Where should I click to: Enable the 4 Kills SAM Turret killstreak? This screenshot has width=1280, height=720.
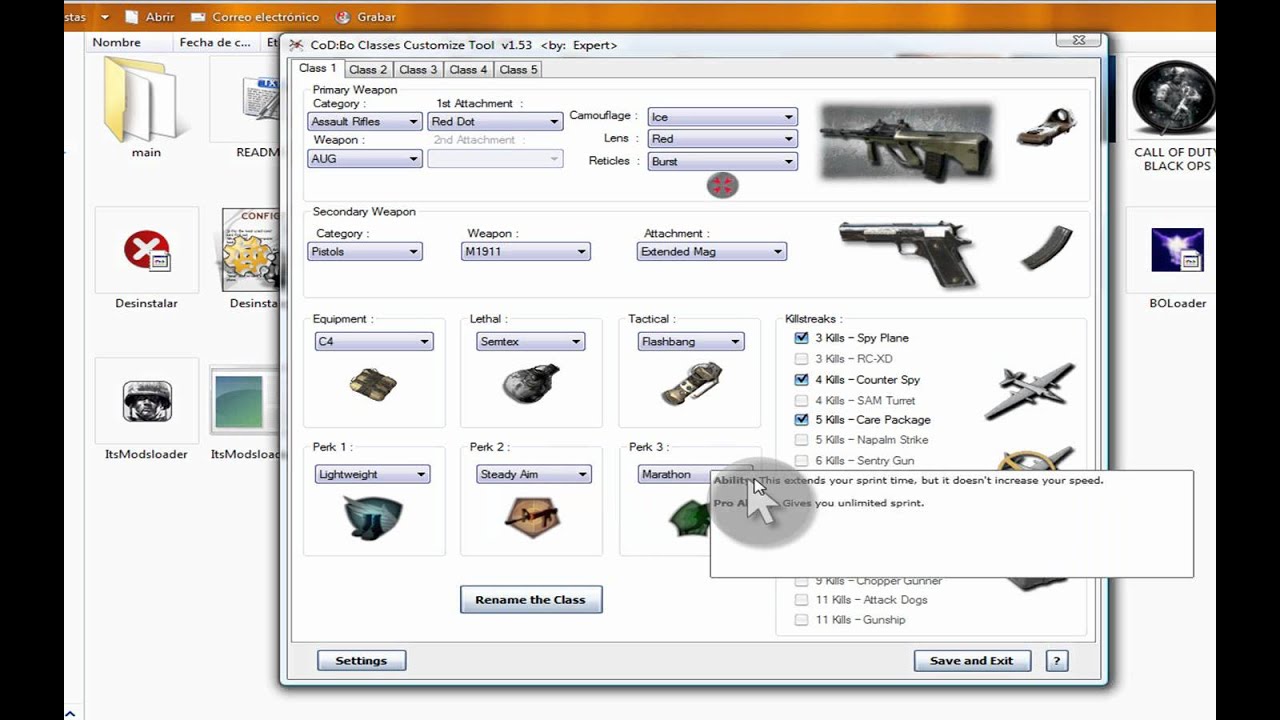[801, 400]
